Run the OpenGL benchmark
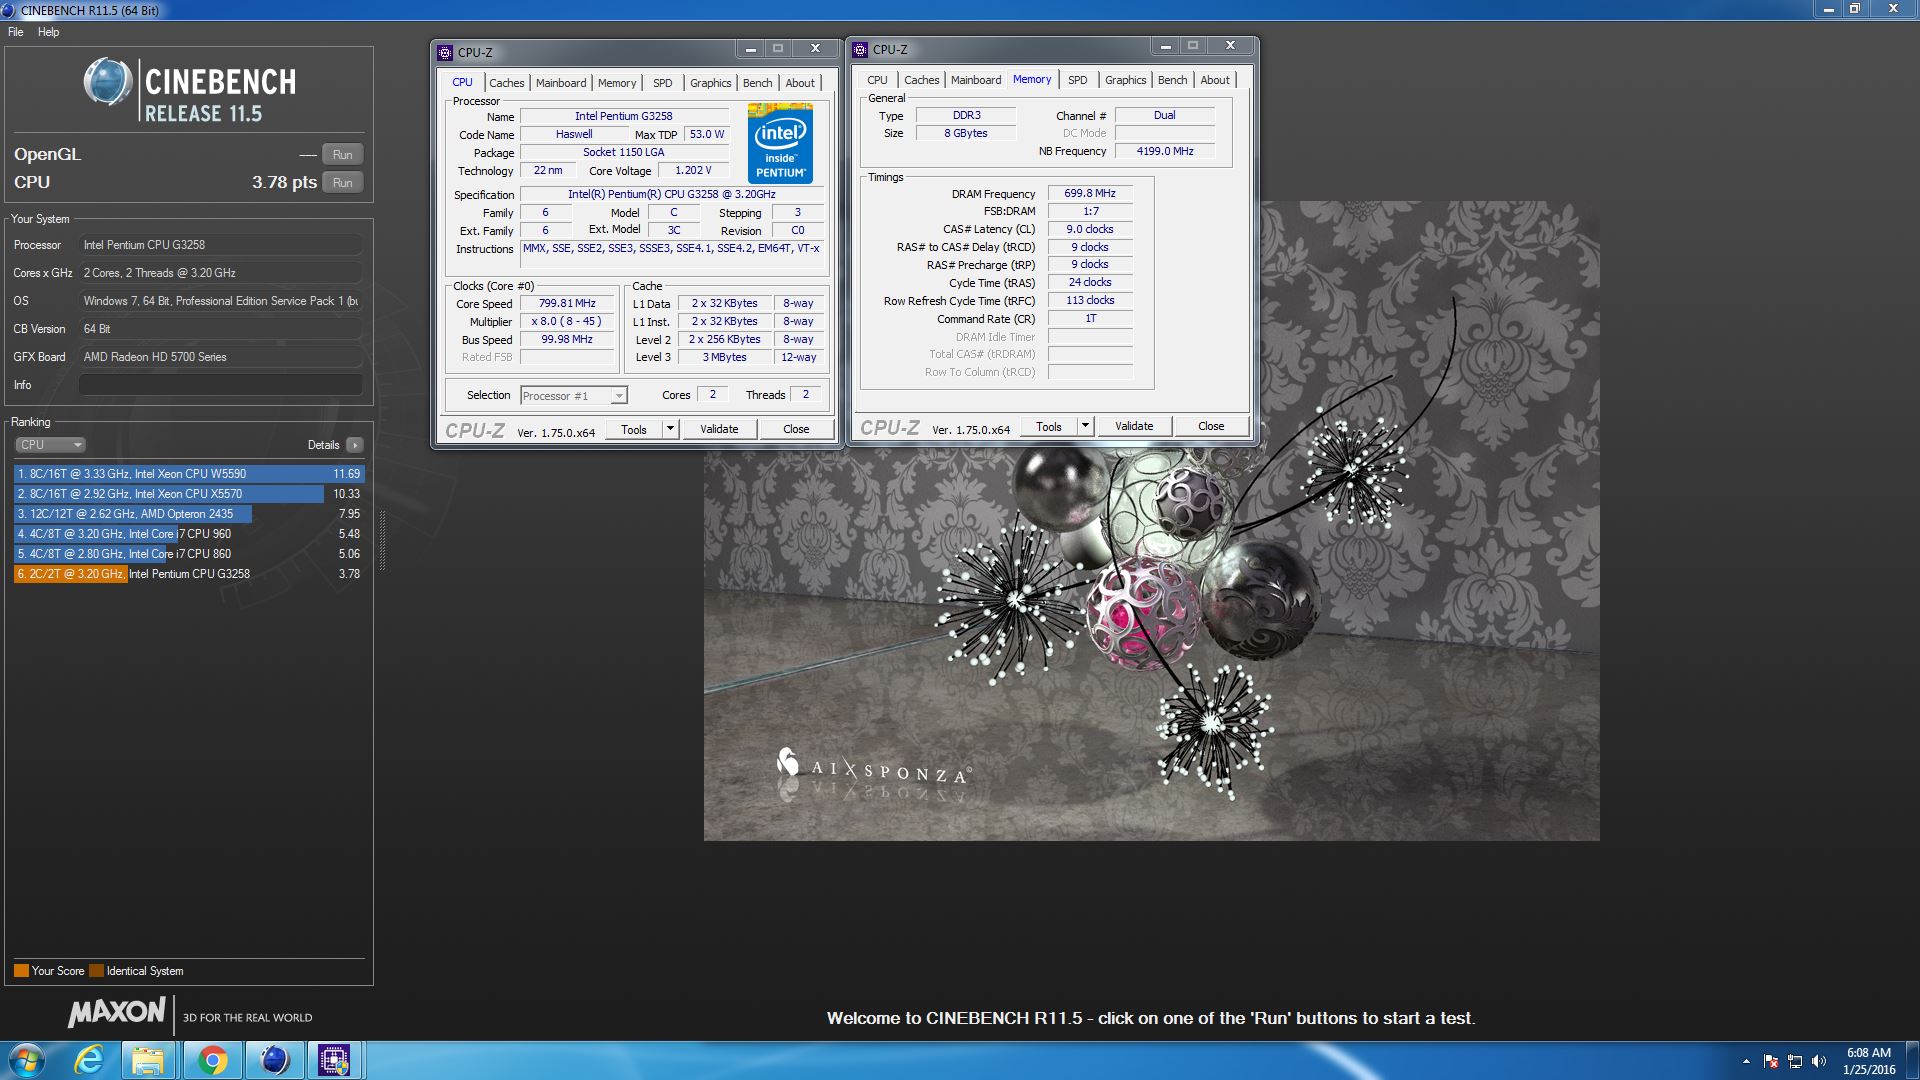 click(342, 155)
